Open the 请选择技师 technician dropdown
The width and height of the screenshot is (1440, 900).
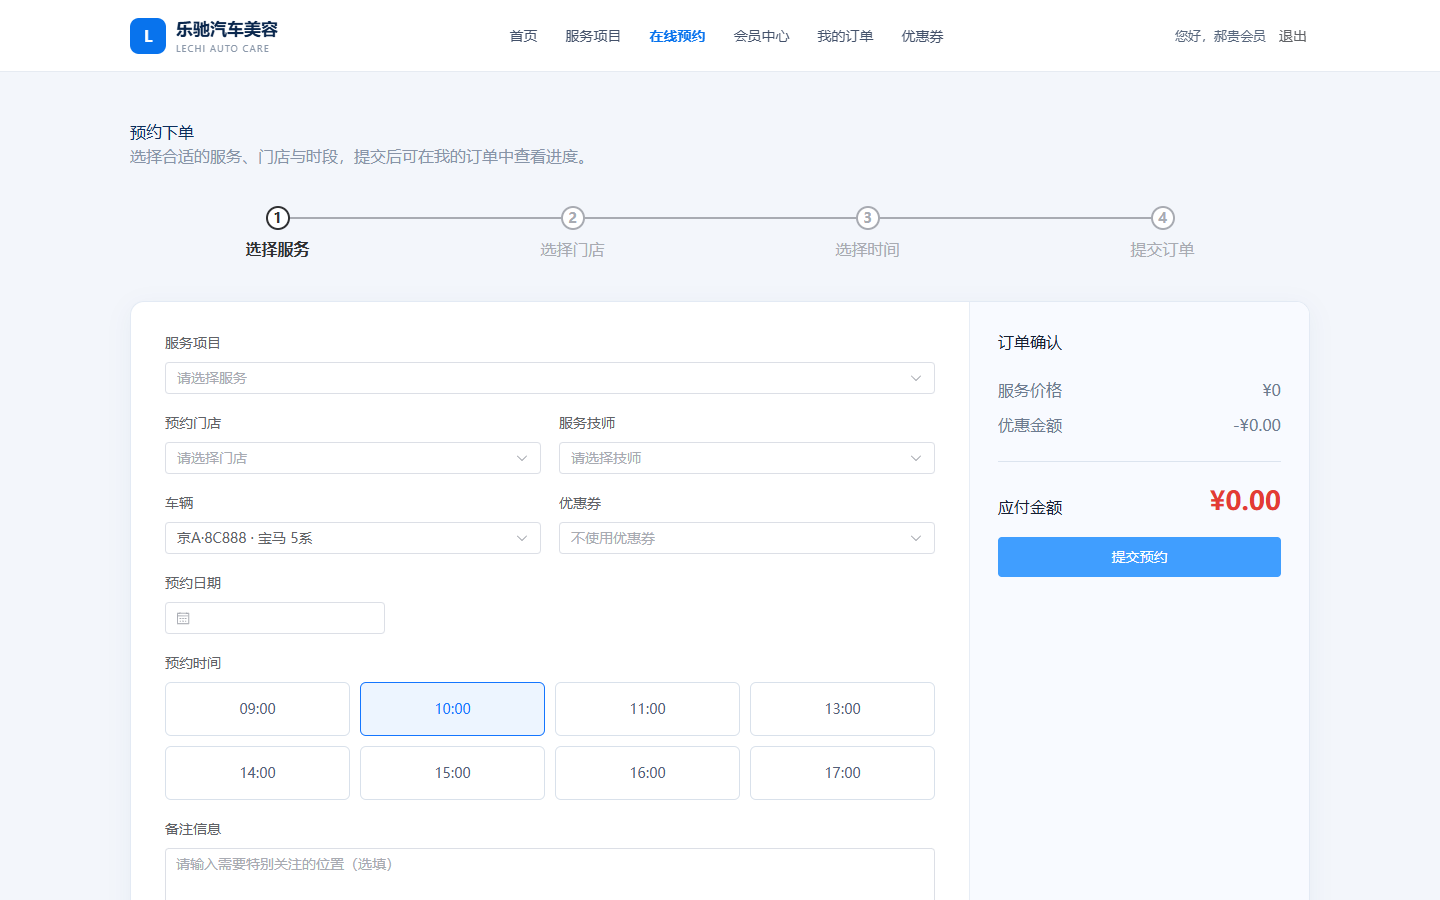pos(747,458)
